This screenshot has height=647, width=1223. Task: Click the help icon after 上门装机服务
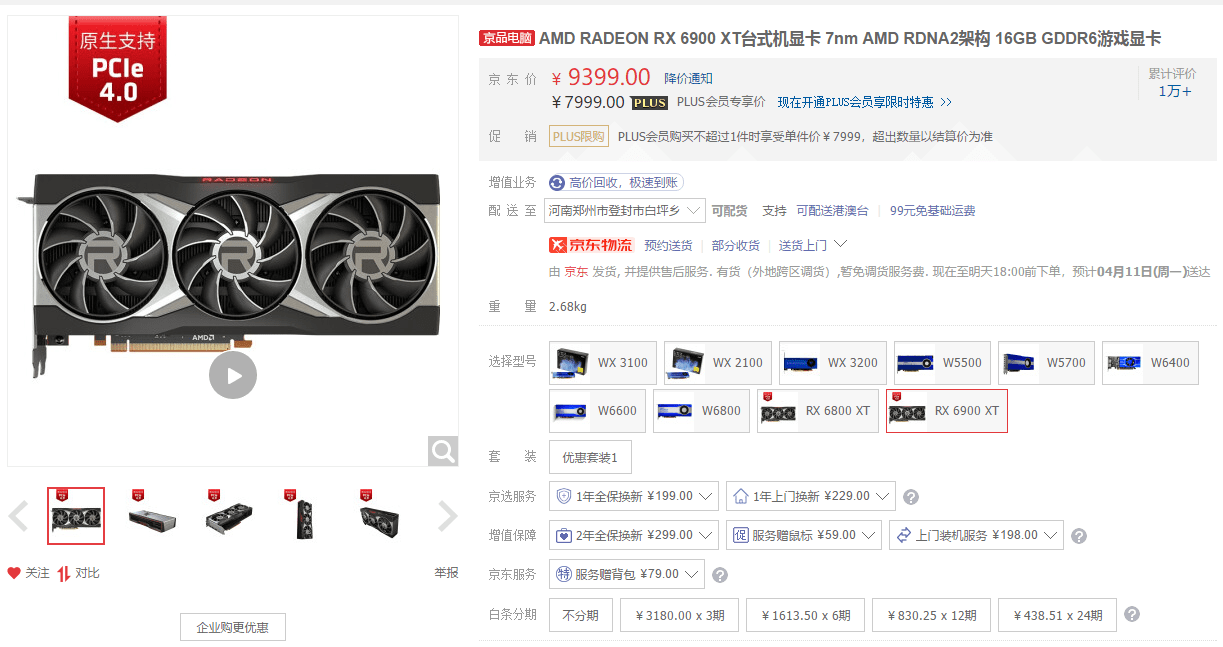(x=1079, y=535)
